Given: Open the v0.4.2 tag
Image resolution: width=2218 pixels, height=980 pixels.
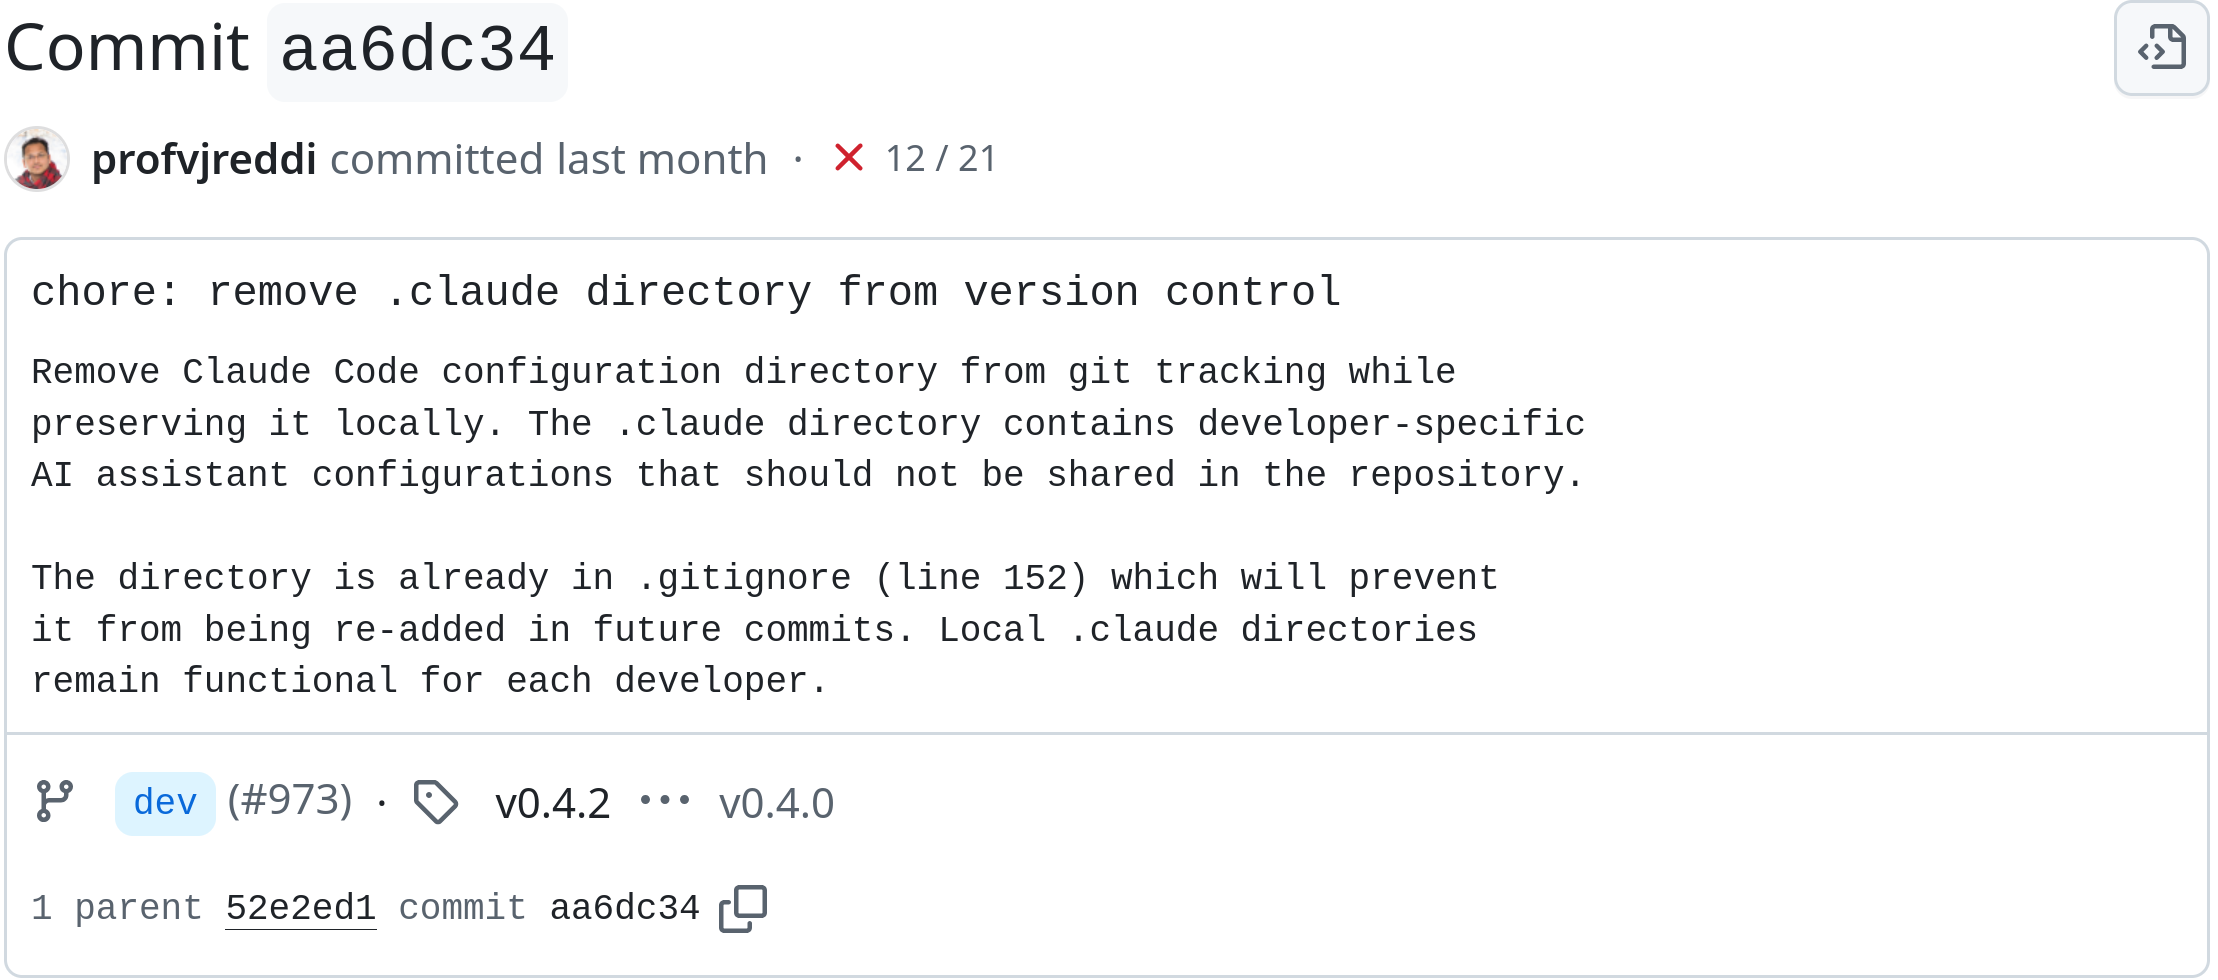Looking at the screenshot, I should [x=552, y=804].
